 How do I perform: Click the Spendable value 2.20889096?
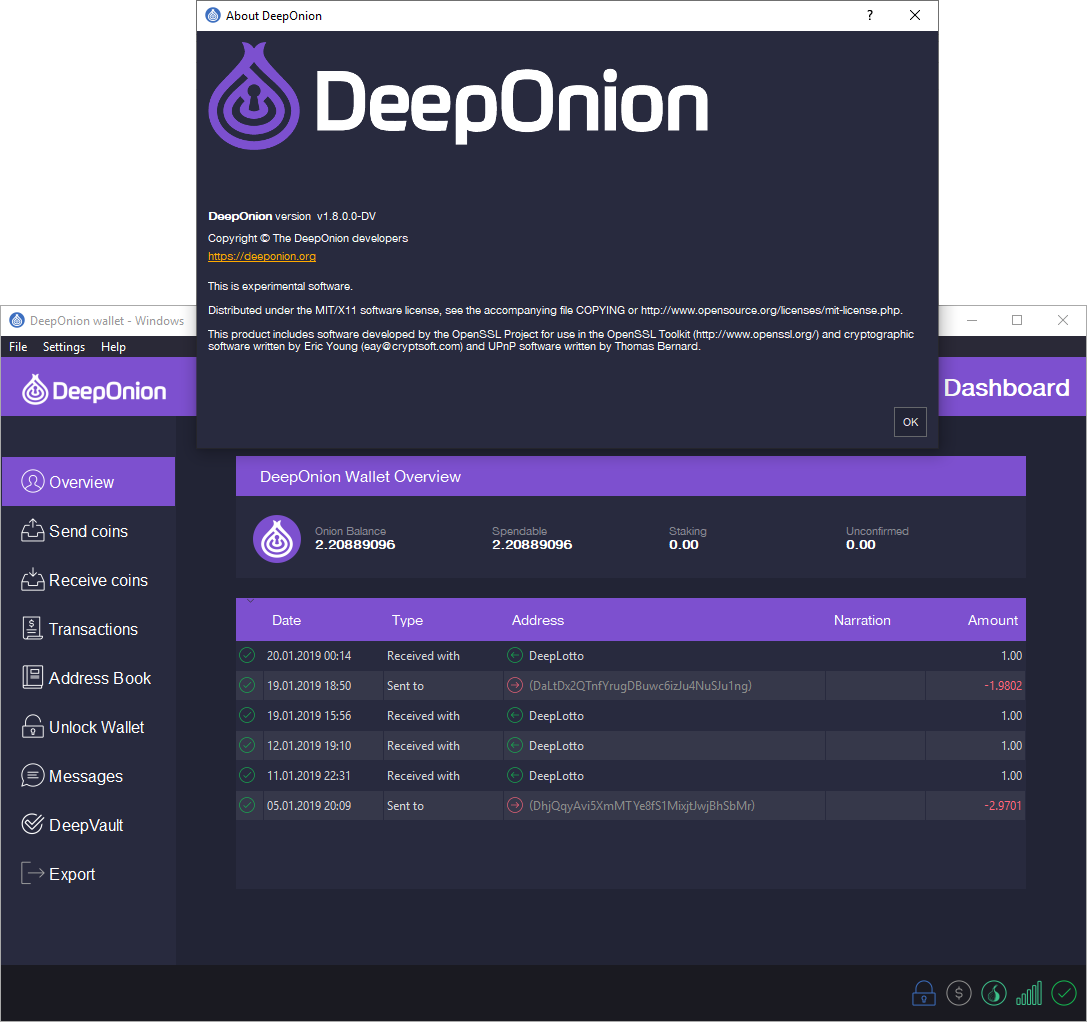pyautogui.click(x=532, y=544)
